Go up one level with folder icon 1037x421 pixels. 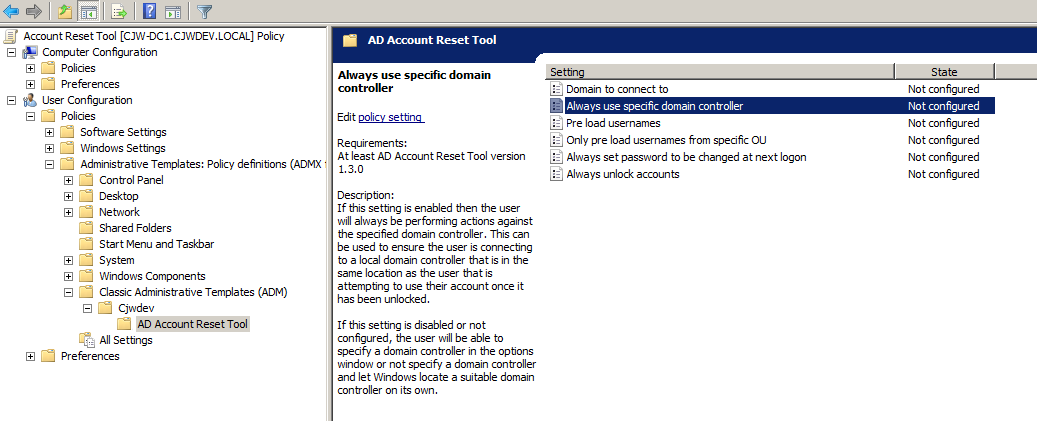(65, 12)
